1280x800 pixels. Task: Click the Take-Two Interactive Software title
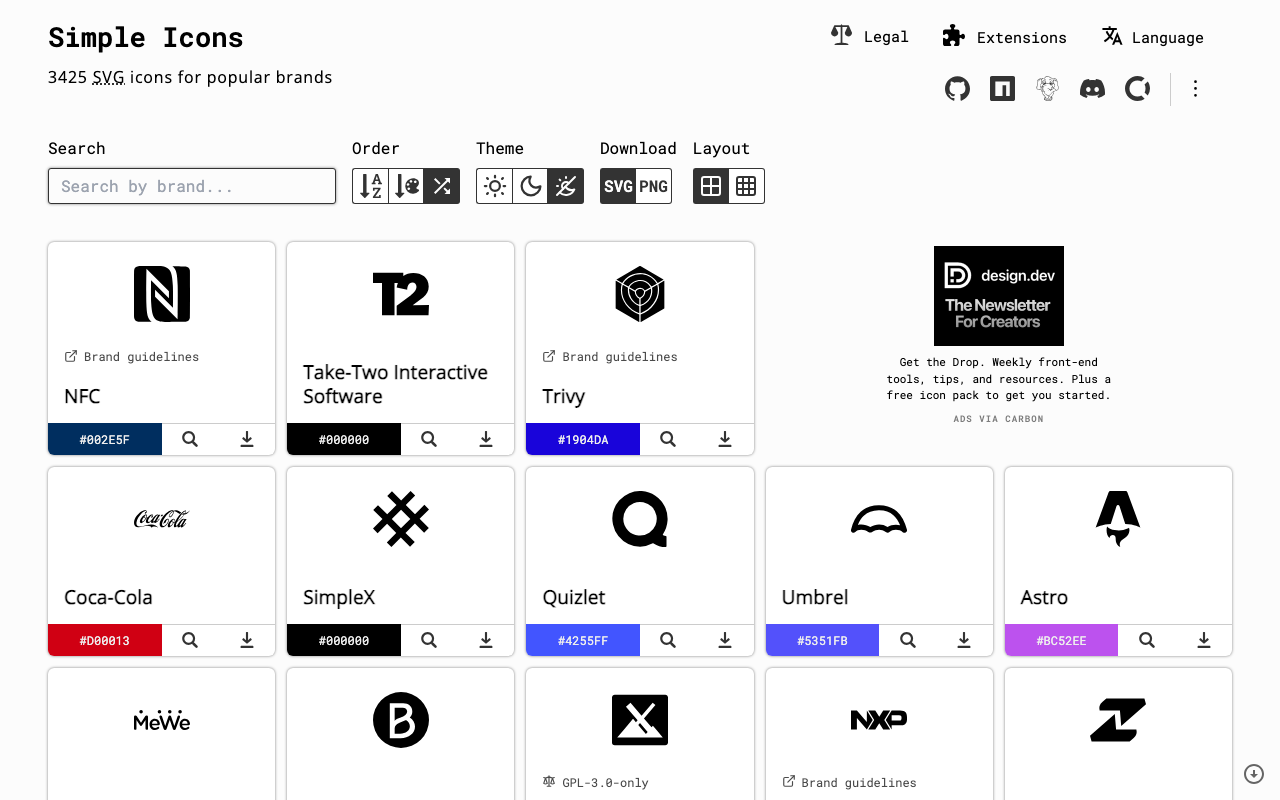click(x=396, y=384)
